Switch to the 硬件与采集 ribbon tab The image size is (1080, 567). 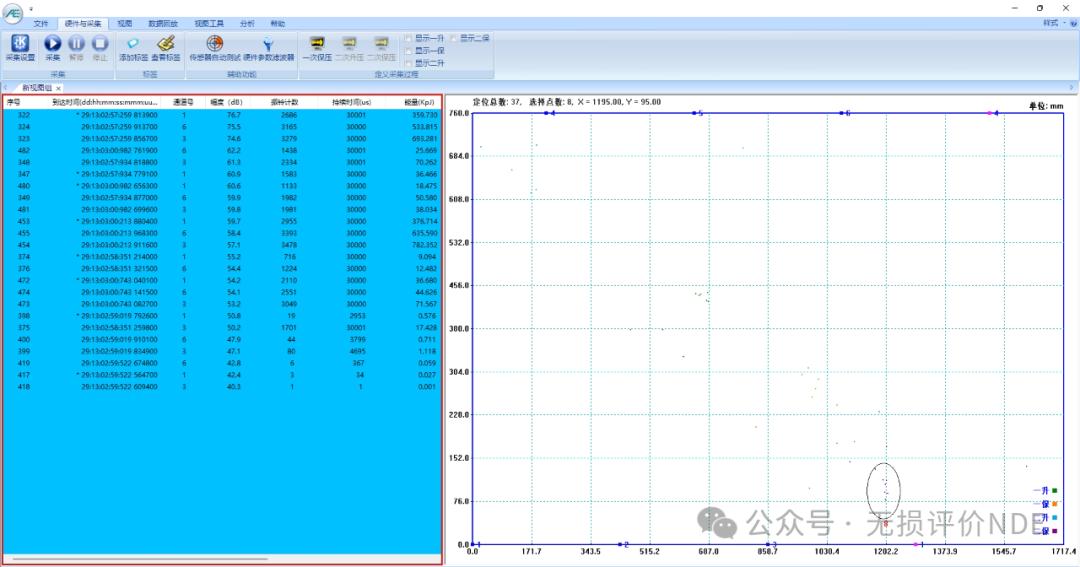pyautogui.click(x=83, y=23)
